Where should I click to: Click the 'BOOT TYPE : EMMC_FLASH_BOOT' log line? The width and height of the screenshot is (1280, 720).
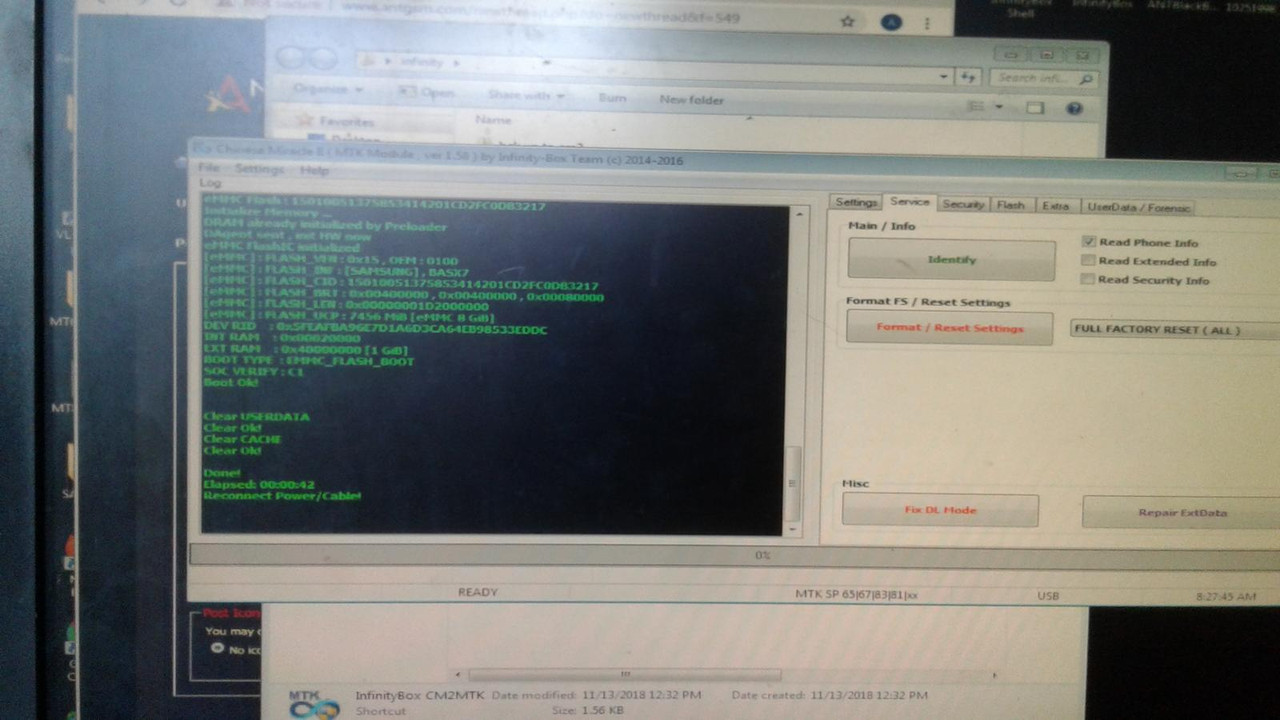[307, 361]
